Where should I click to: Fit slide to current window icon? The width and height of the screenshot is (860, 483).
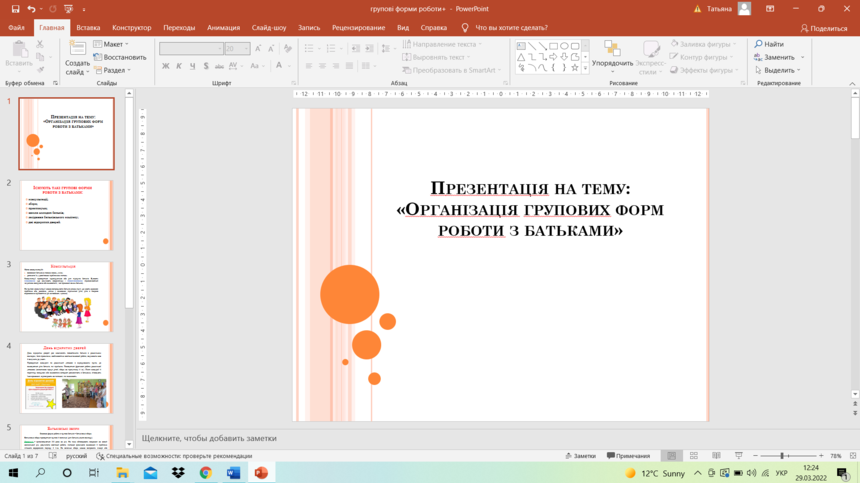[852, 456]
